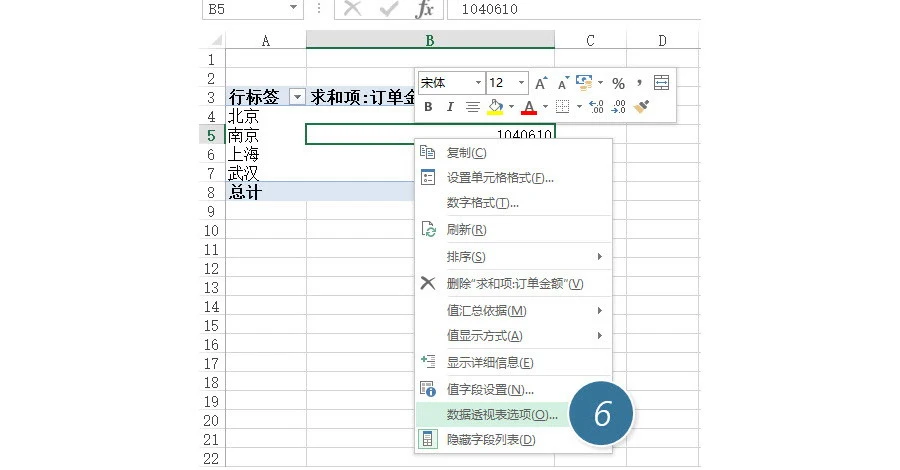Choose 删除"求和项:订单金额"(V)

point(513,283)
